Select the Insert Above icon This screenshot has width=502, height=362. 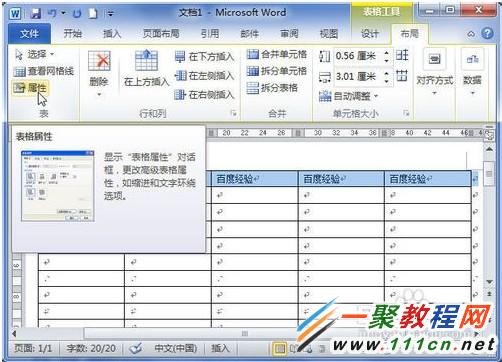click(146, 61)
